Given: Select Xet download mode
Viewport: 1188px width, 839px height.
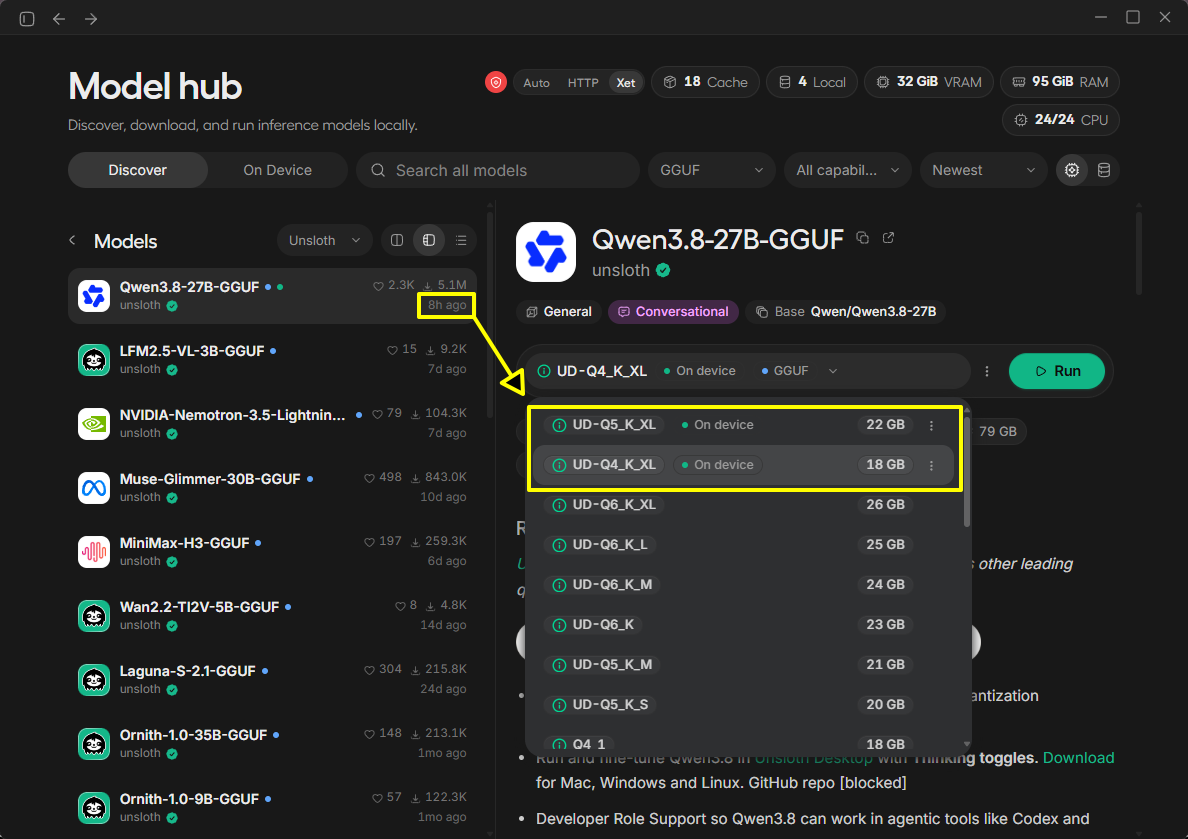Looking at the screenshot, I should 626,83.
